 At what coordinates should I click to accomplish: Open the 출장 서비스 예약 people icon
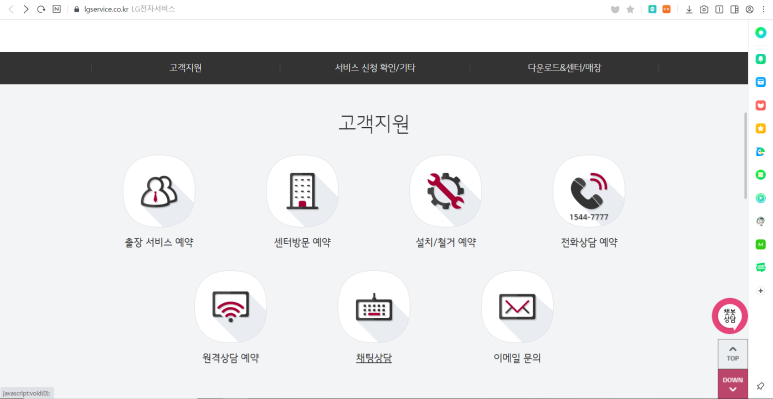coord(159,191)
